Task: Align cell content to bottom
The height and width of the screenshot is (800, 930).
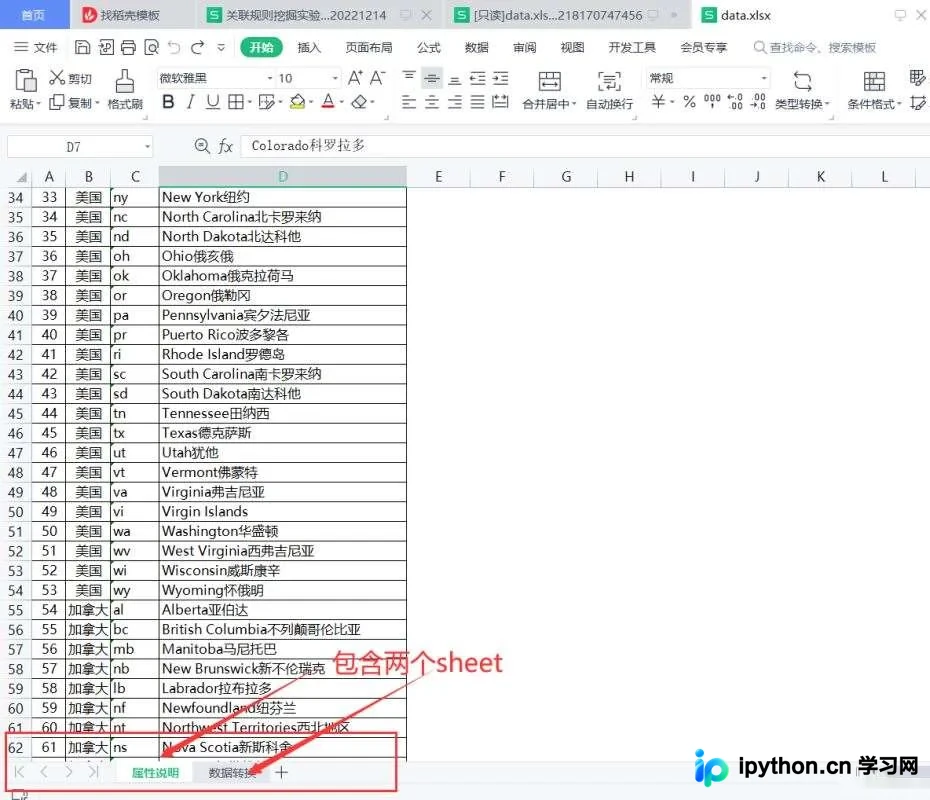Action: 454,79
